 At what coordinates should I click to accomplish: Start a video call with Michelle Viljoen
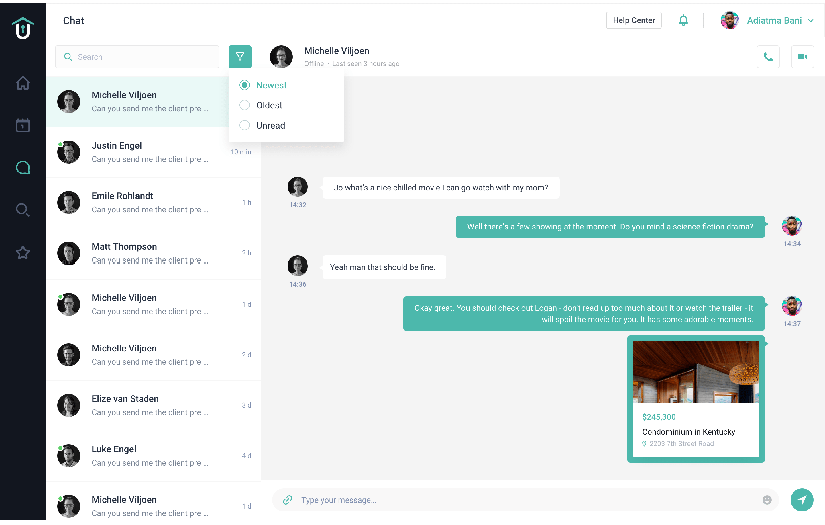802,57
